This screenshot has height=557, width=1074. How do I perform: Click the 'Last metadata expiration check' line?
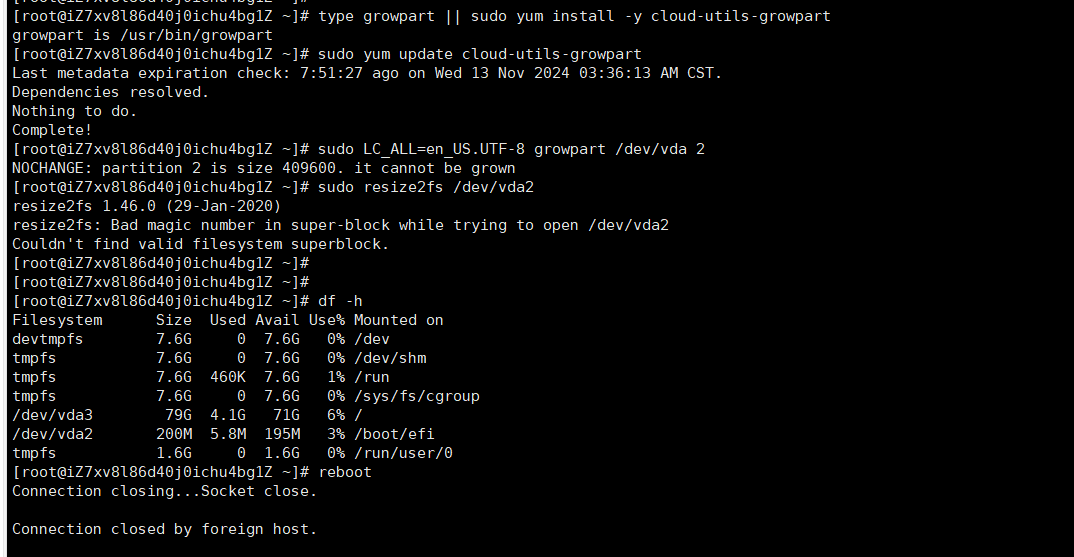point(366,73)
